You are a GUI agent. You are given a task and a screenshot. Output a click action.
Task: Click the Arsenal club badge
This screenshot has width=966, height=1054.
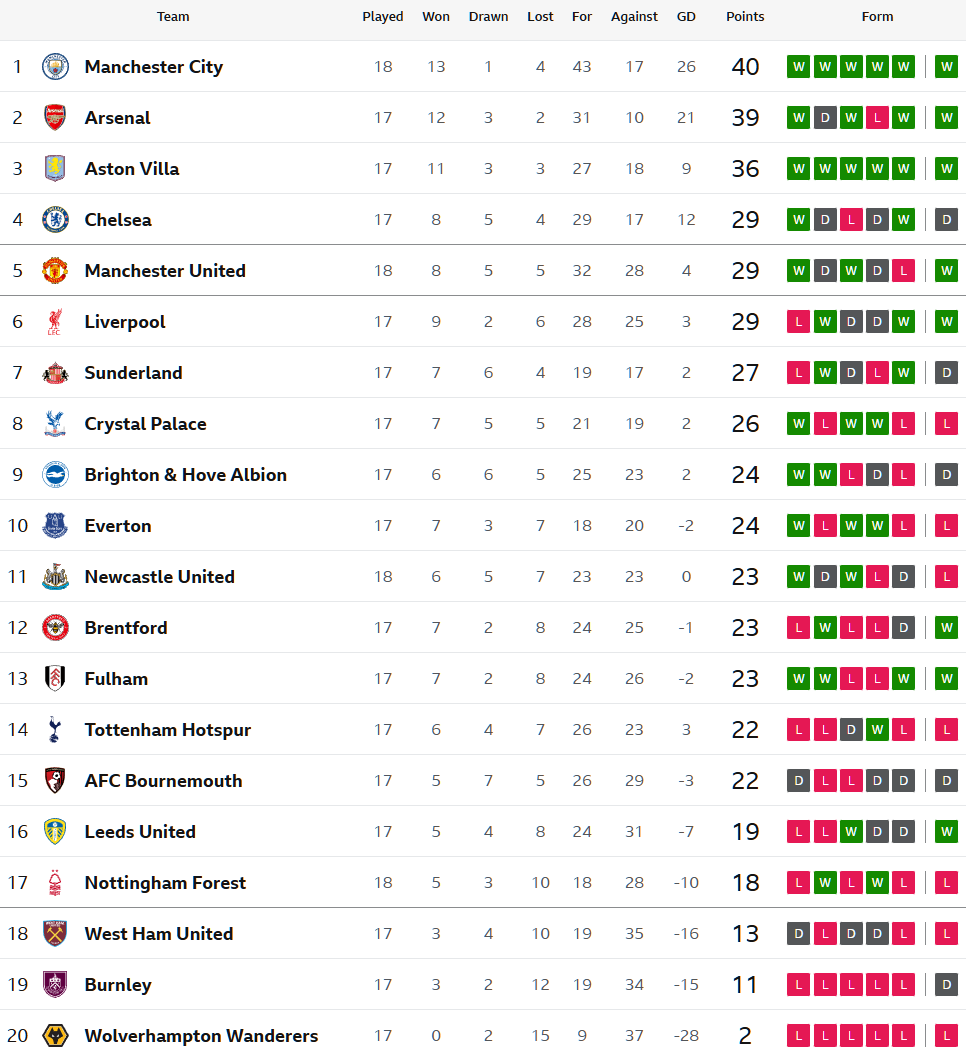[x=55, y=118]
